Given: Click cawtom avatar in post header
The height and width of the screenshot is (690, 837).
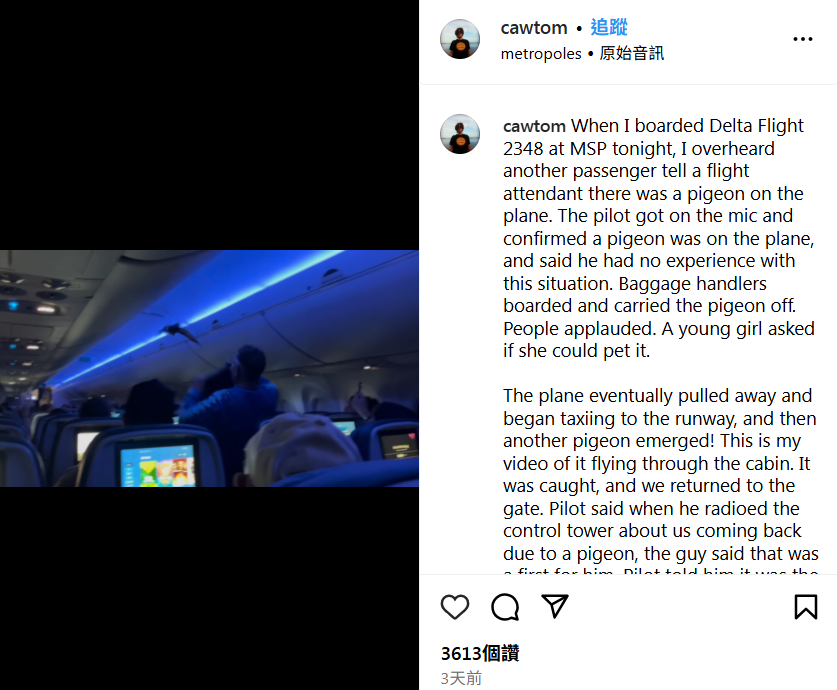Looking at the screenshot, I should point(460,39).
